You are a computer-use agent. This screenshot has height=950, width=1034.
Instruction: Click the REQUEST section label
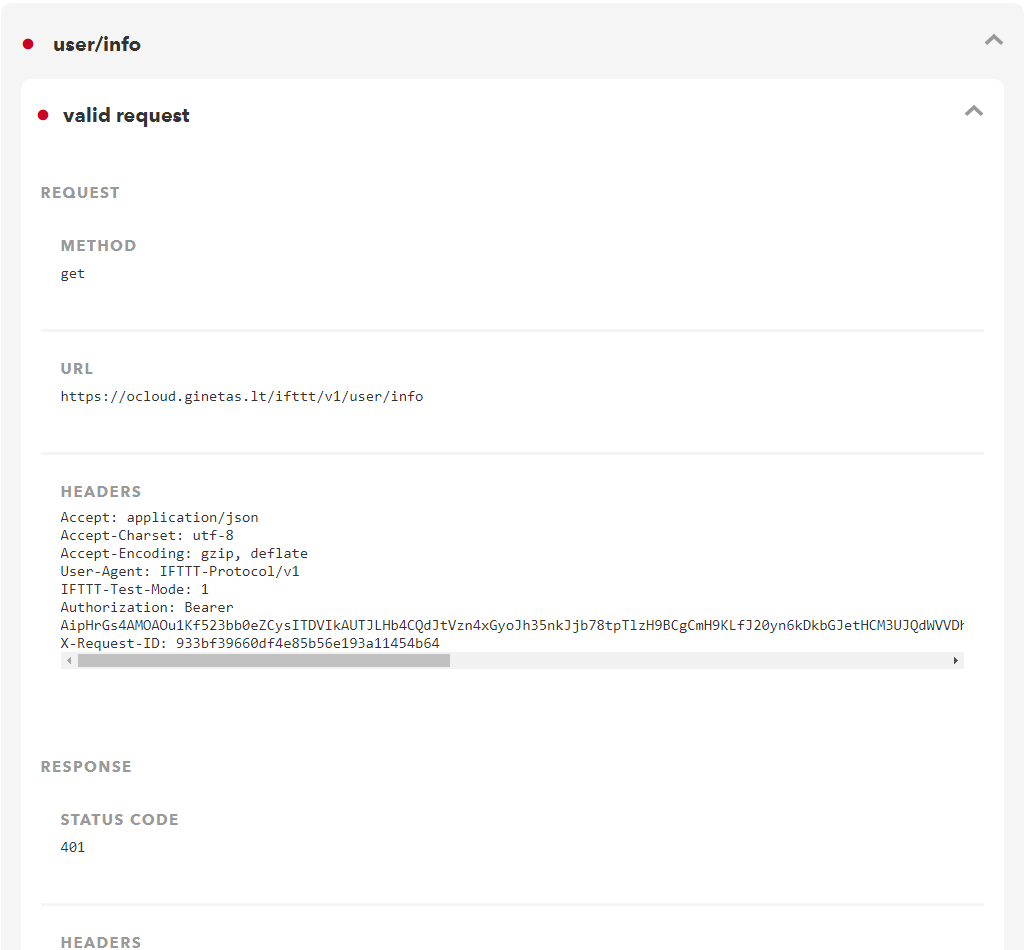(80, 193)
